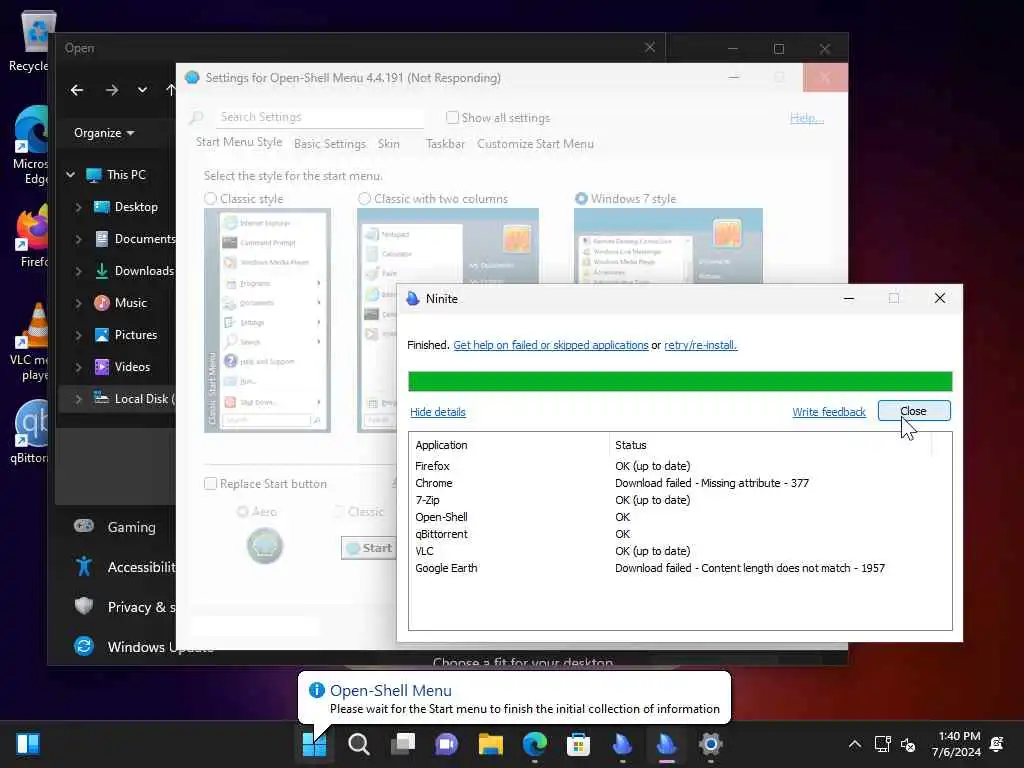Open taskbar Search

pyautogui.click(x=359, y=744)
